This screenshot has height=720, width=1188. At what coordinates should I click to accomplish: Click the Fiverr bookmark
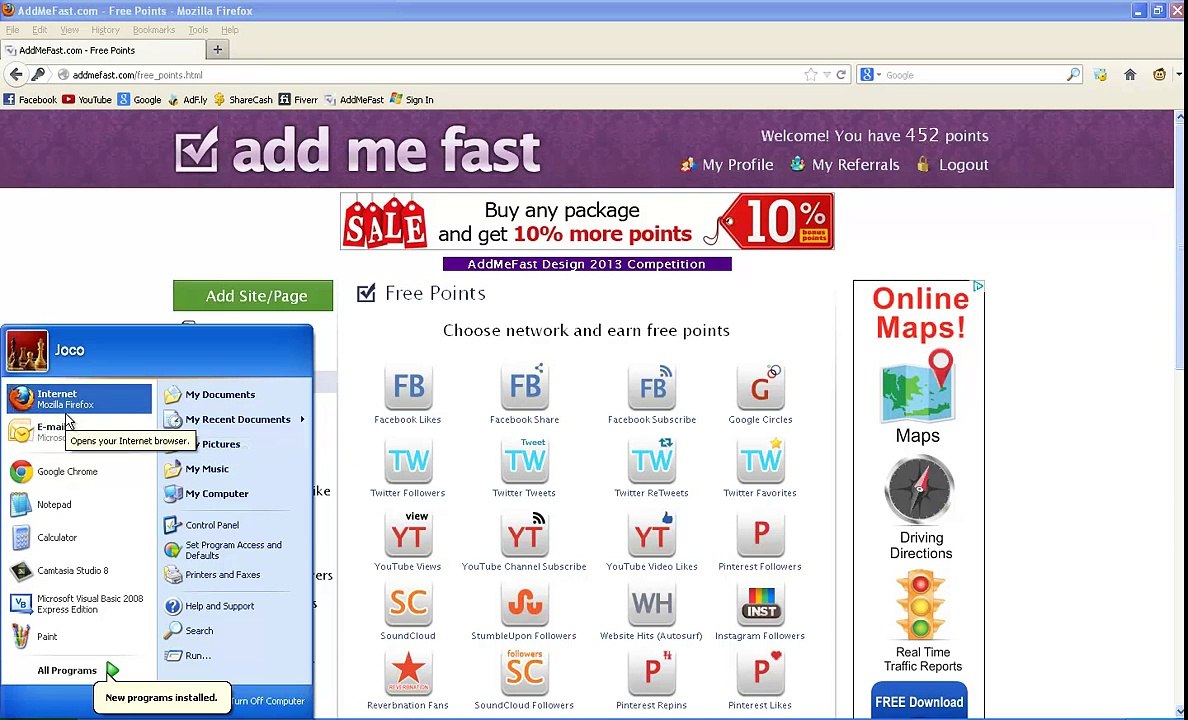298,99
